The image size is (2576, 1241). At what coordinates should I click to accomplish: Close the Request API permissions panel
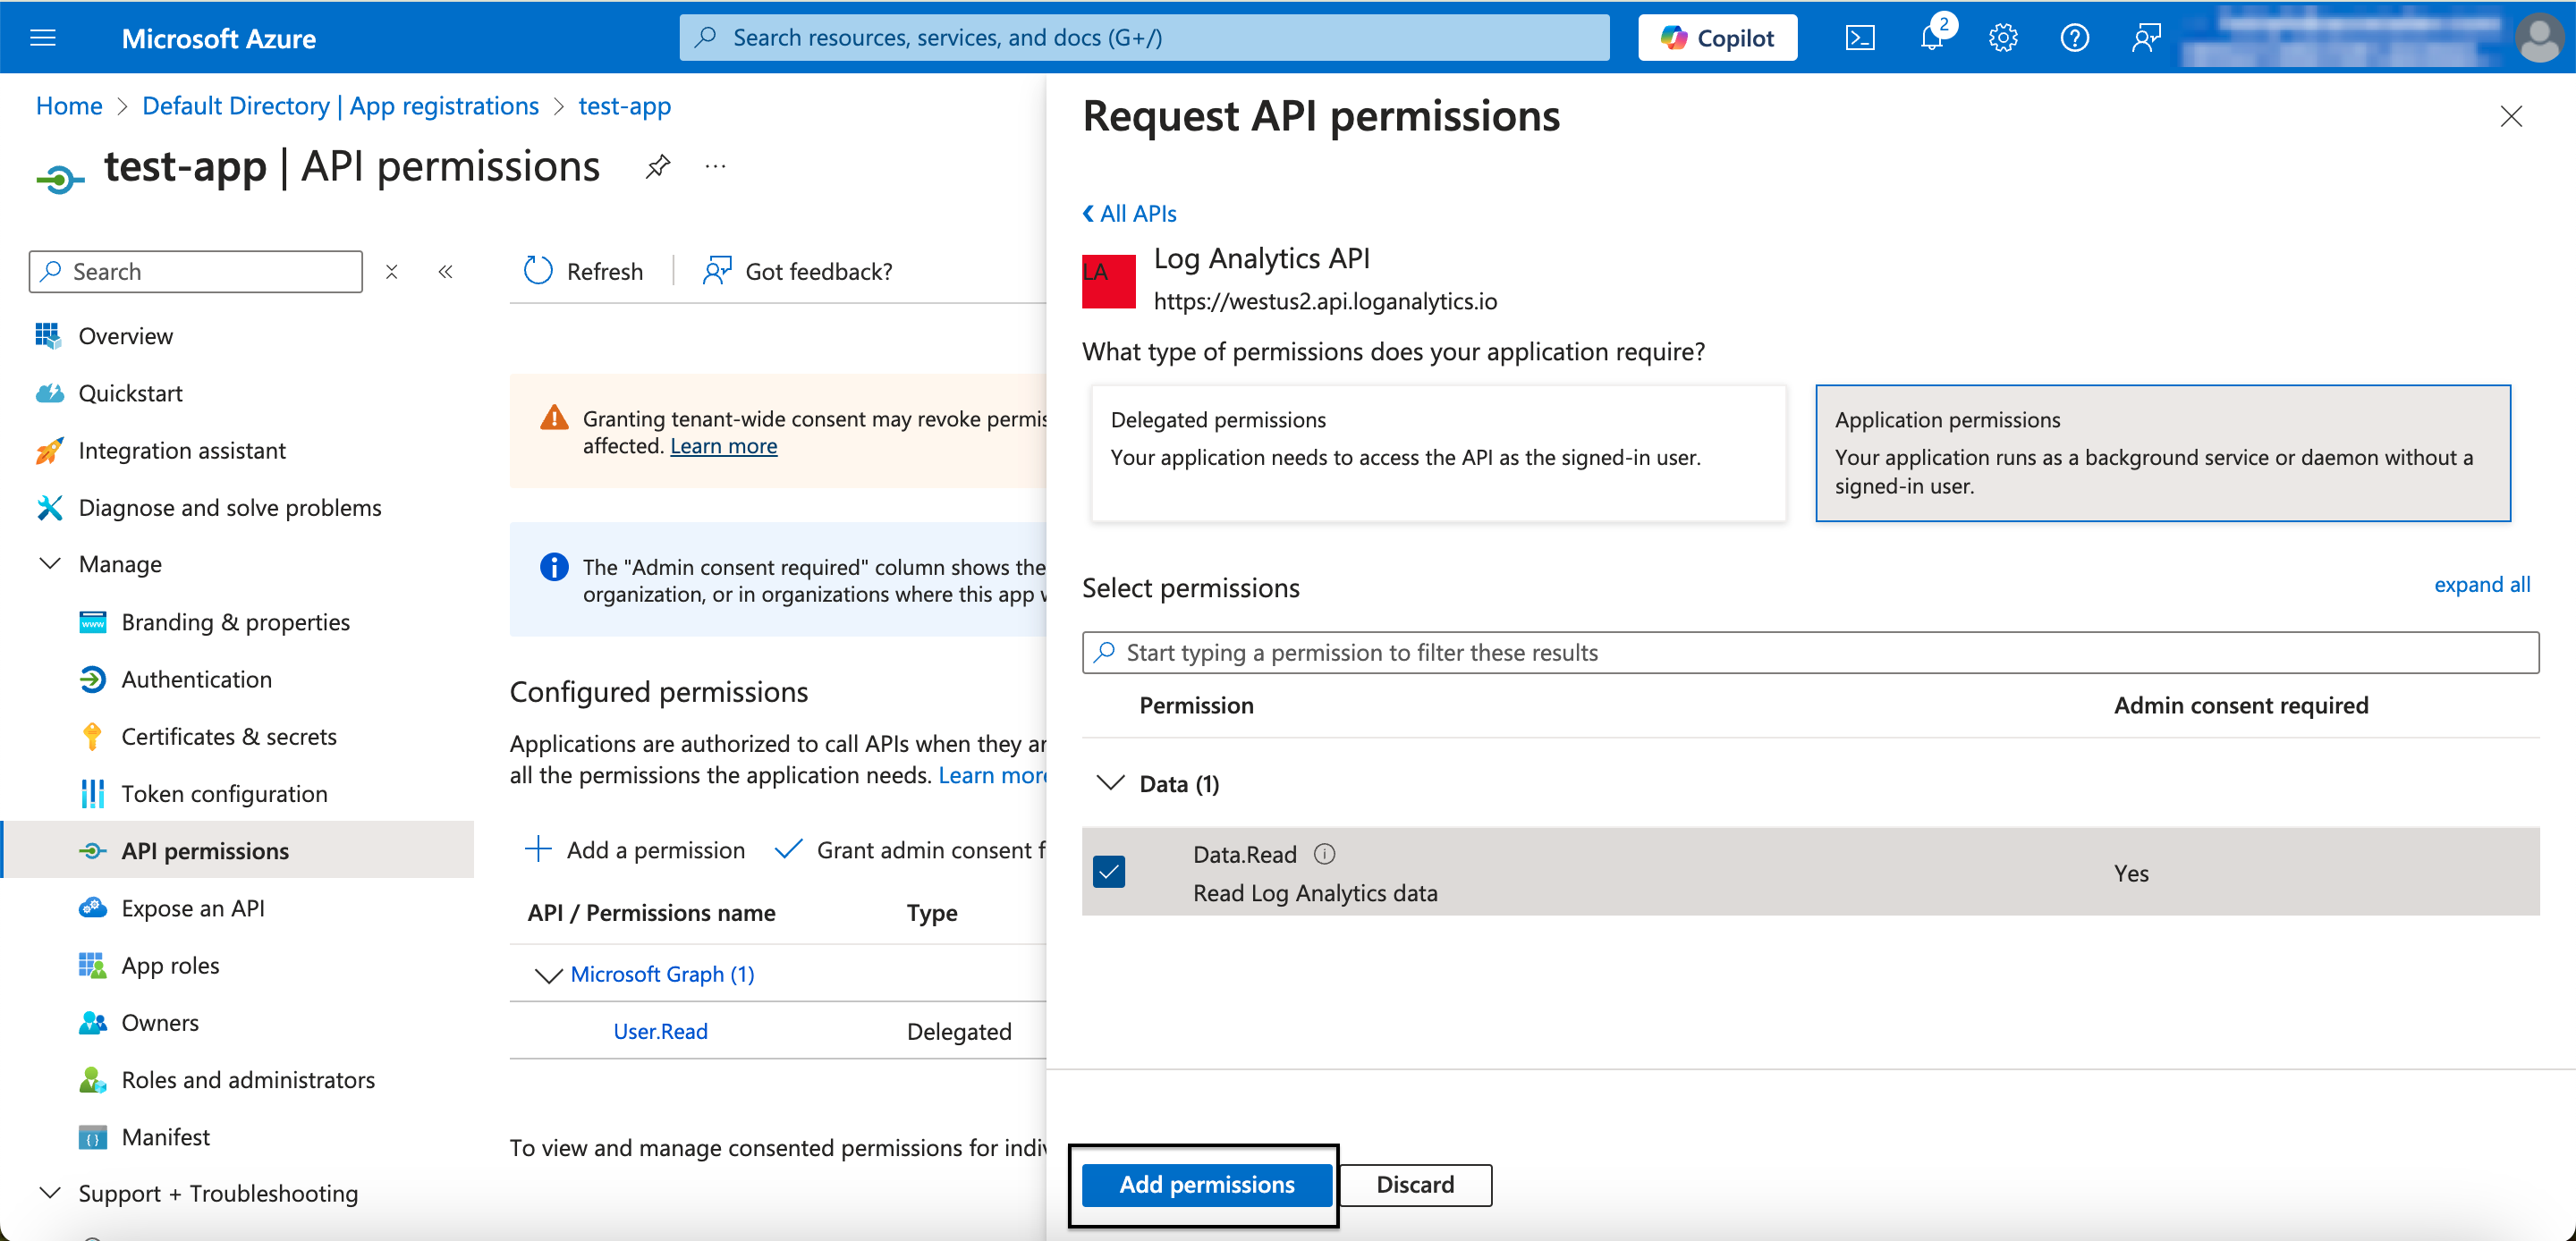[2511, 116]
